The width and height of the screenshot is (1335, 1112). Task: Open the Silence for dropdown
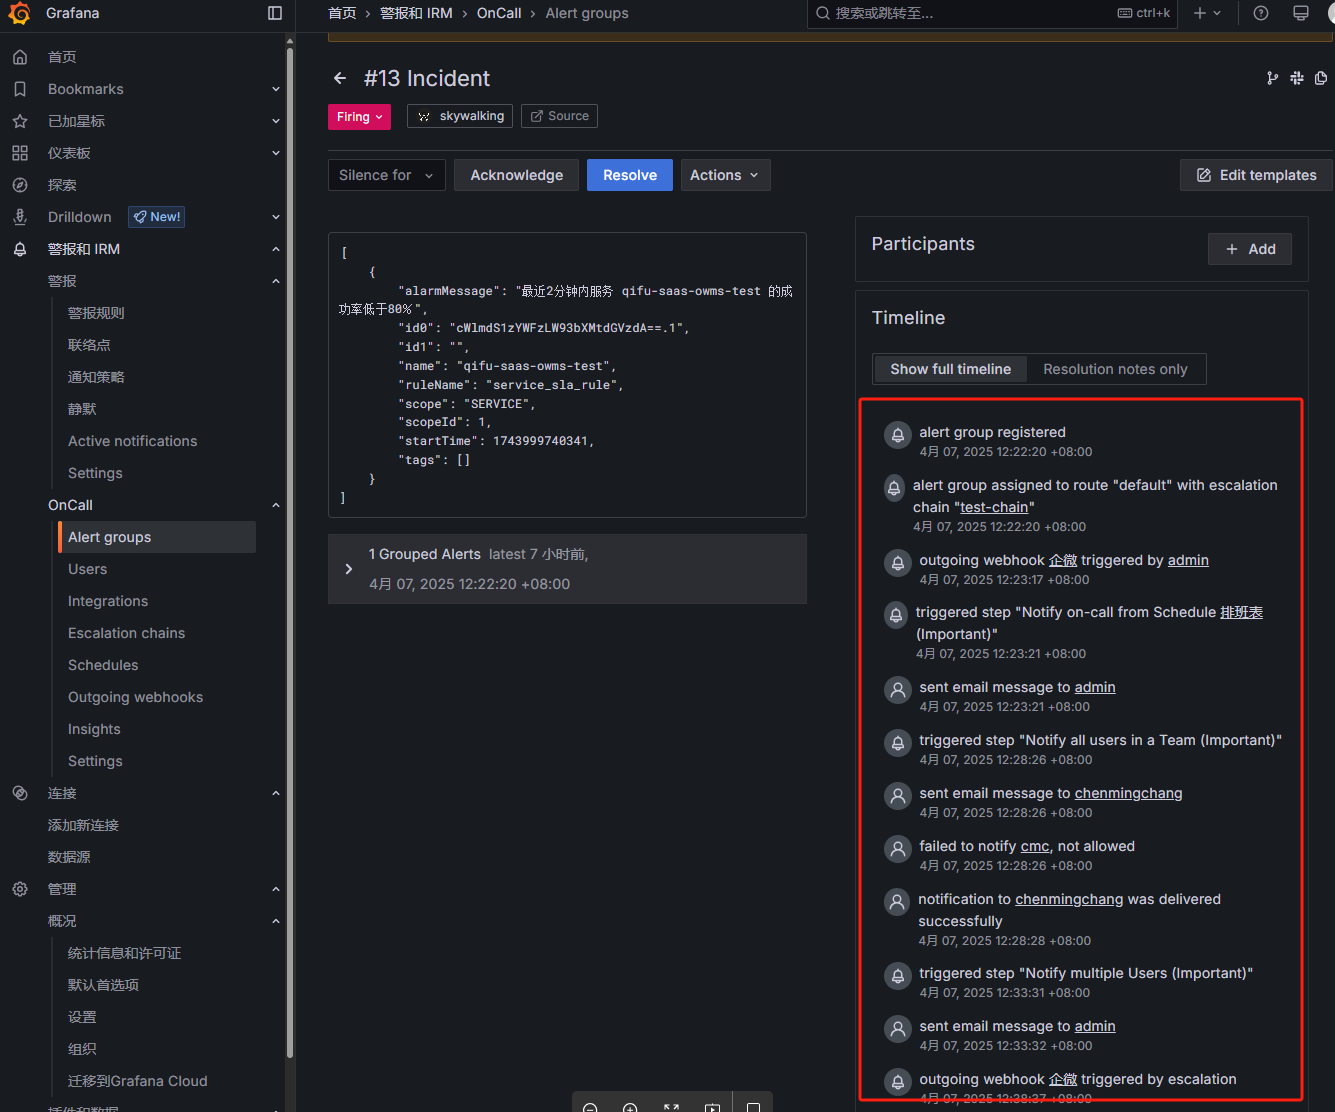tap(386, 175)
